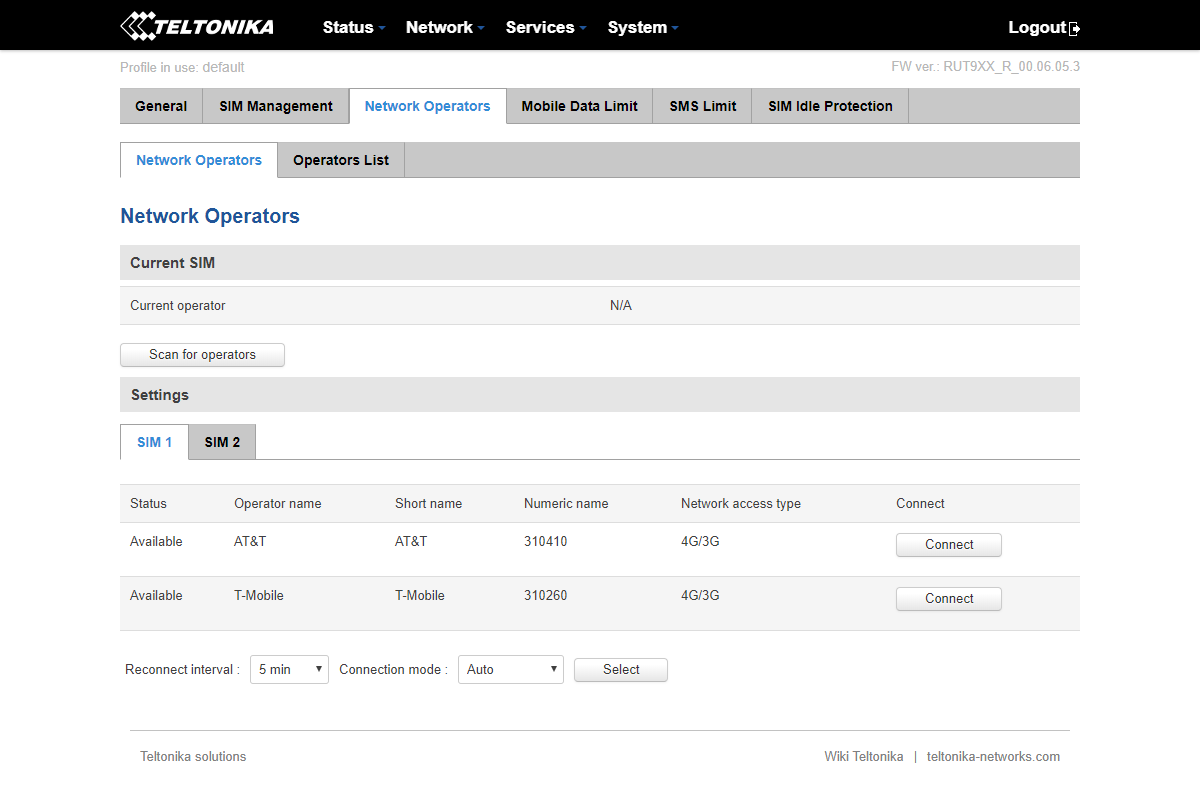Viewport: 1200px width, 800px height.
Task: Open the Network dropdown menu
Action: (445, 27)
